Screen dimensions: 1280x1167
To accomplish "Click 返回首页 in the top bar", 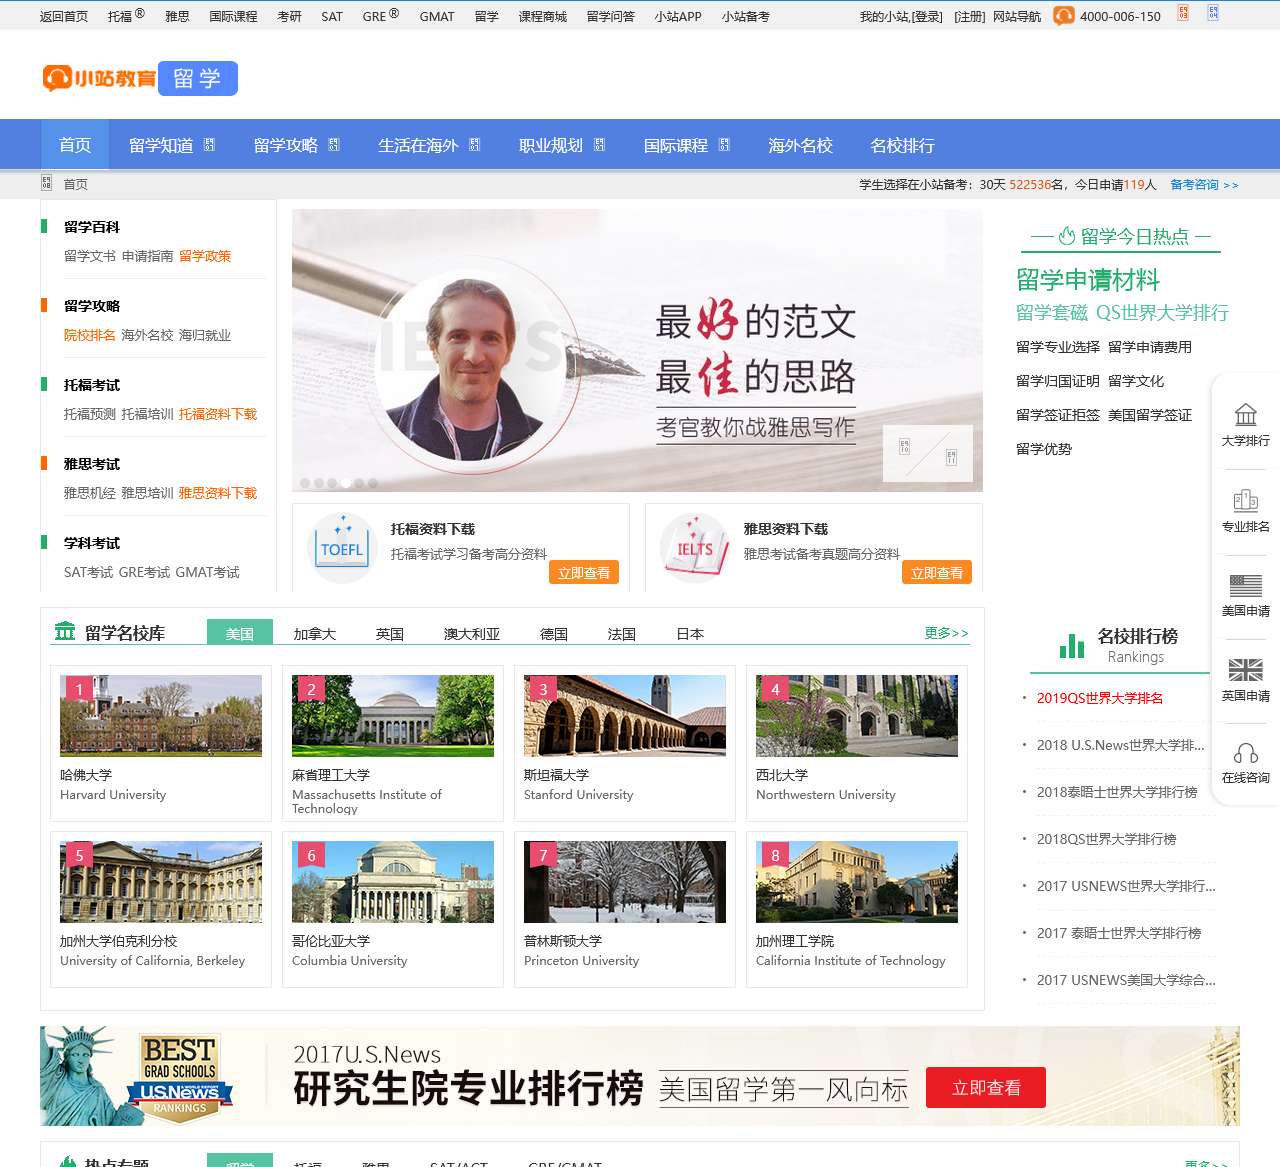I will [64, 16].
